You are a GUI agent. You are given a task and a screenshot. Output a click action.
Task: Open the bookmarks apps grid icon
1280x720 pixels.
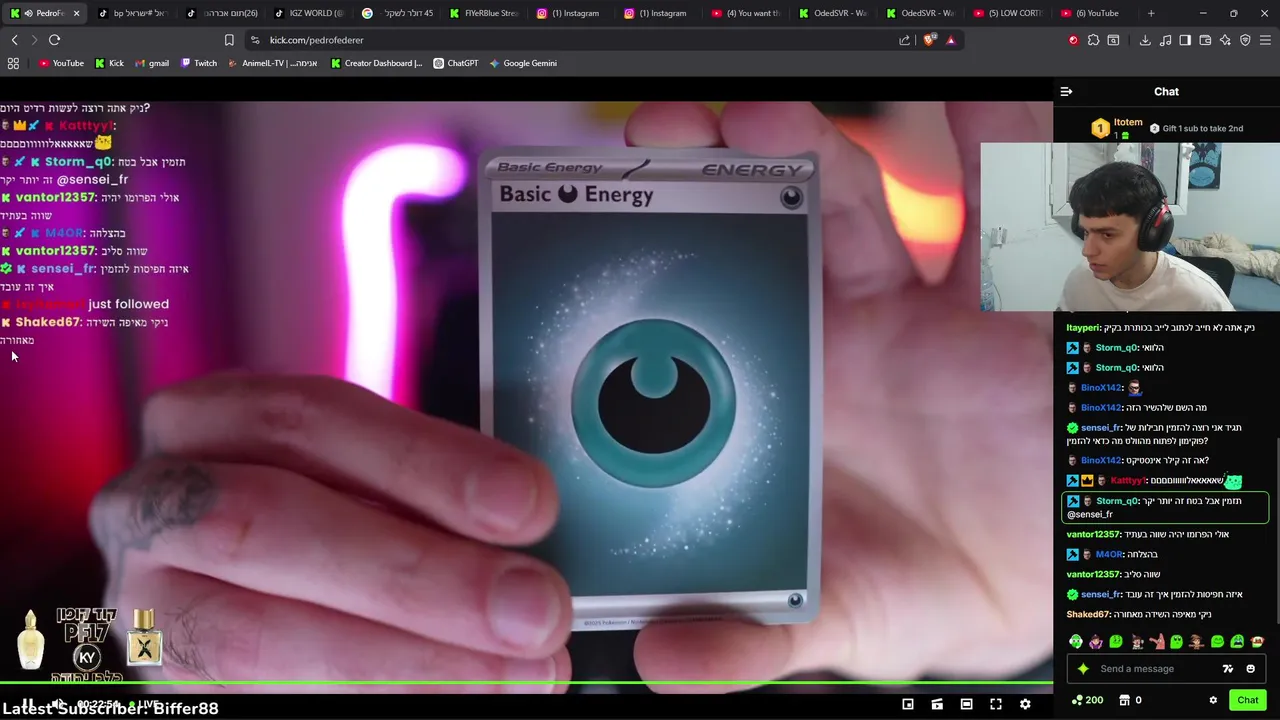[13, 63]
